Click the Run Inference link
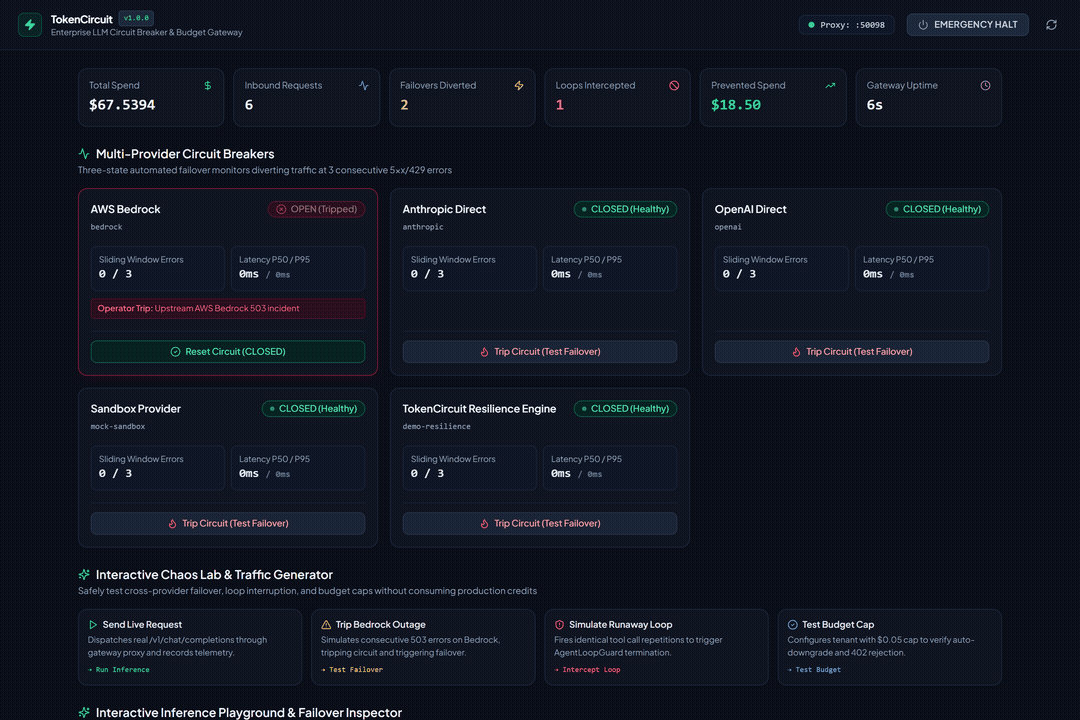1080x720 pixels. [119, 670]
